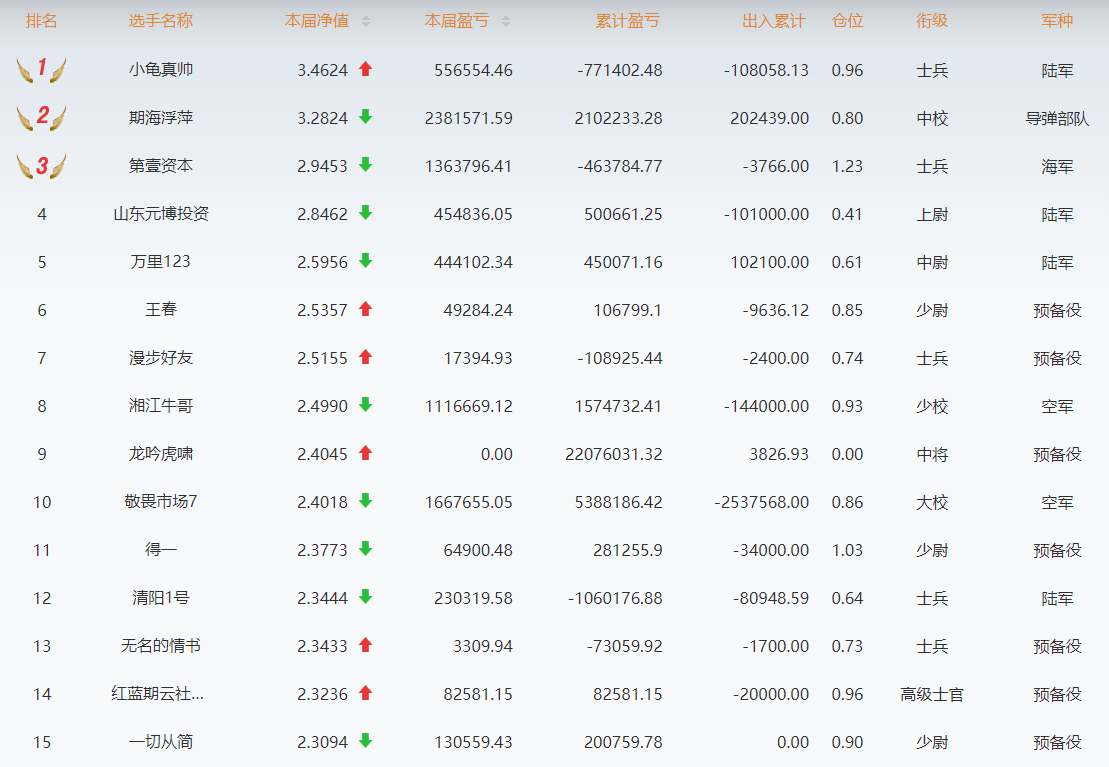Click green down arrow beside 3.2824

[x=366, y=117]
